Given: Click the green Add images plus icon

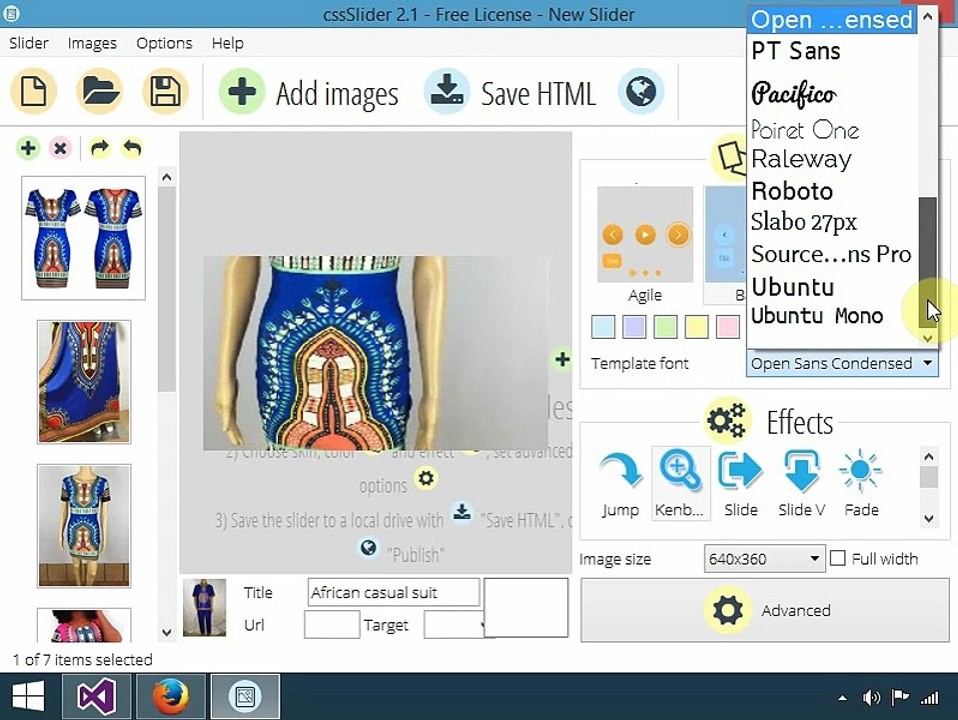Looking at the screenshot, I should pyautogui.click(x=242, y=92).
